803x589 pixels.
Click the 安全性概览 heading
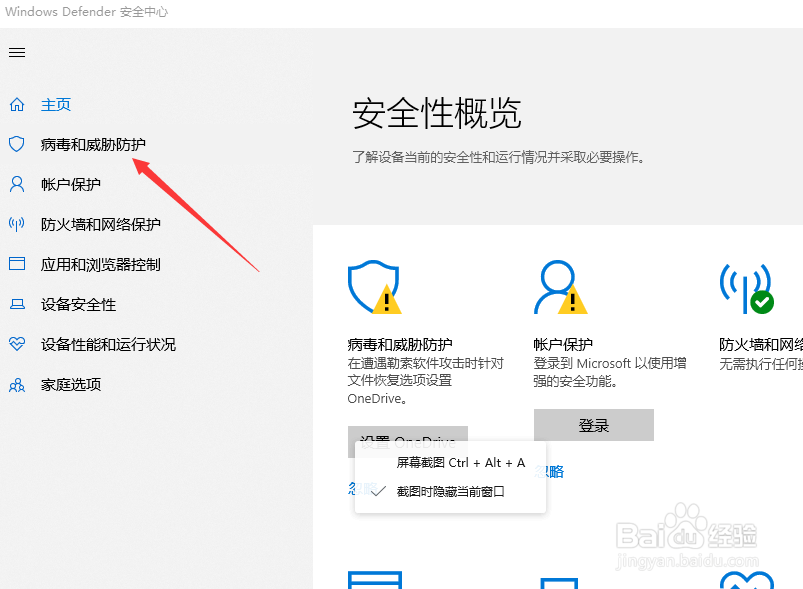437,113
